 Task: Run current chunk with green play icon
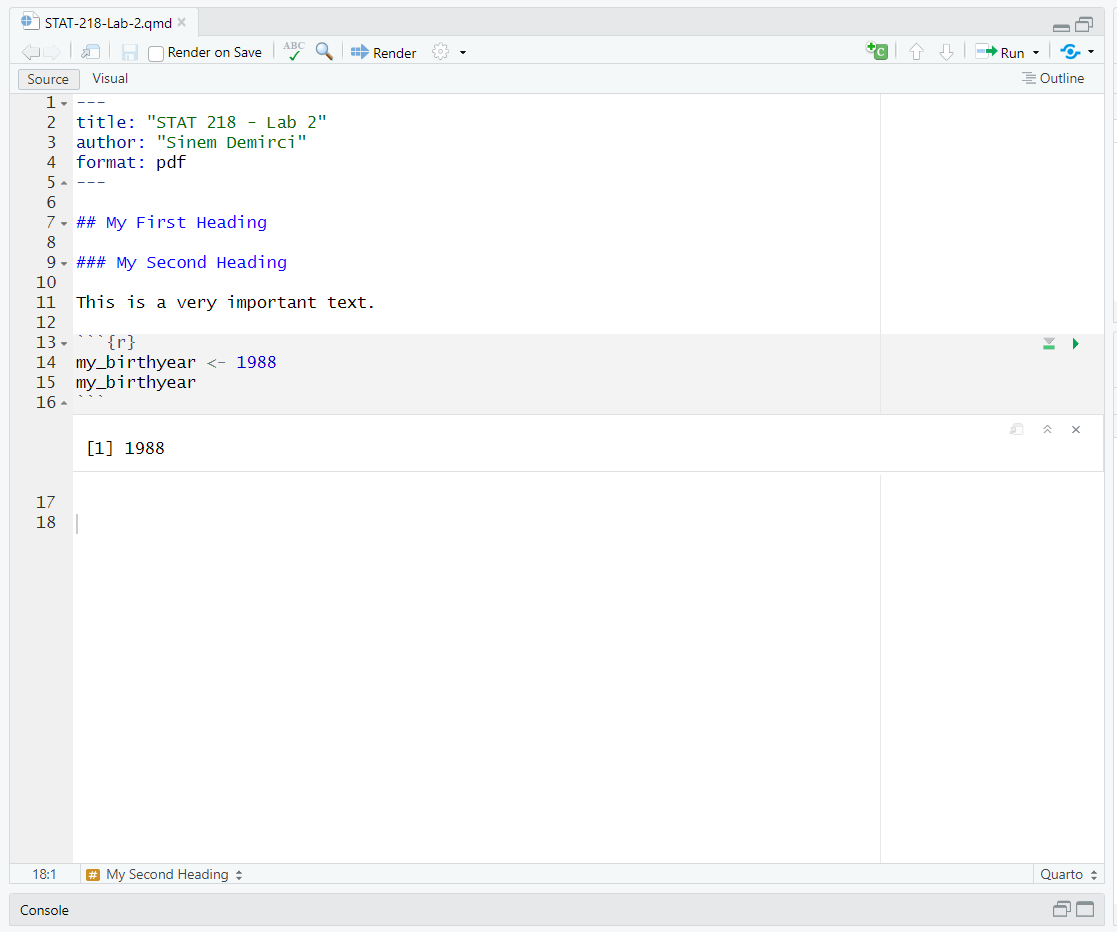click(1076, 344)
